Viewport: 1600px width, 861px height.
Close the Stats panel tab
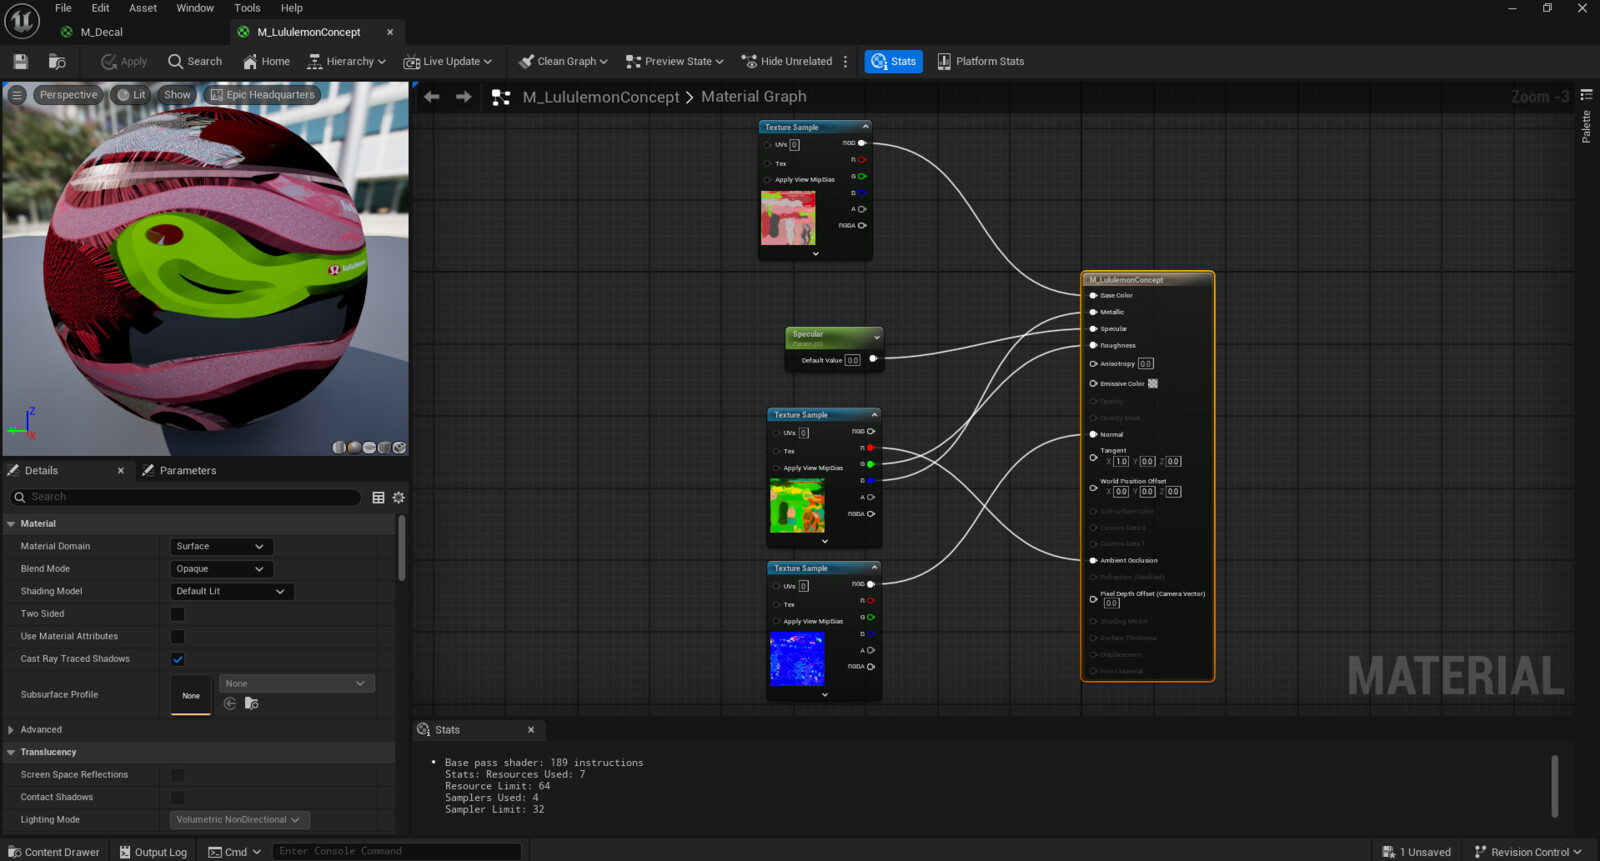pos(531,730)
